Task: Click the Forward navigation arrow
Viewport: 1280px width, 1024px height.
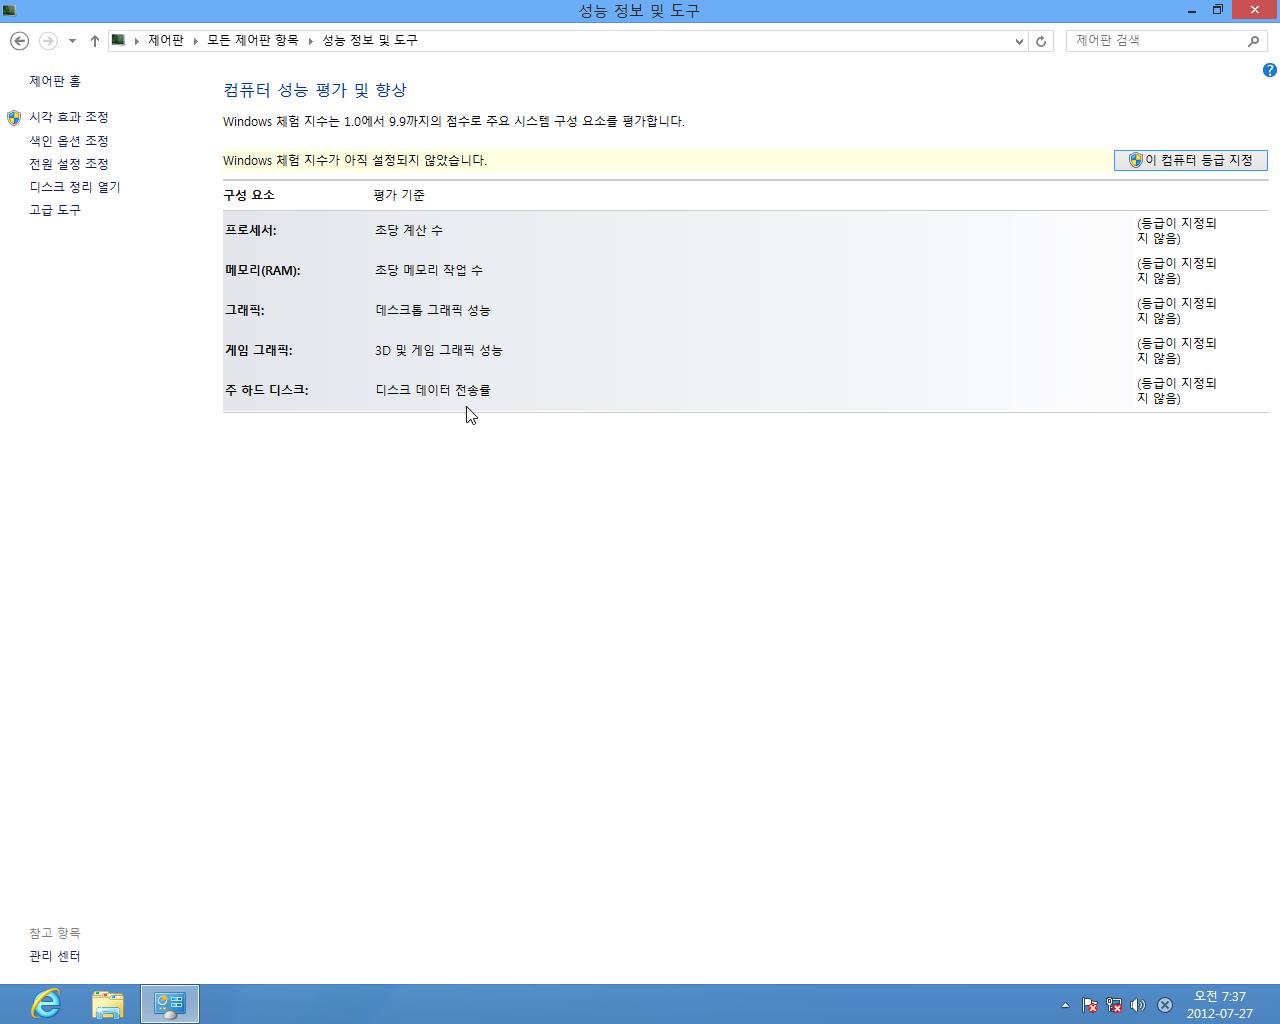Action: pos(47,41)
